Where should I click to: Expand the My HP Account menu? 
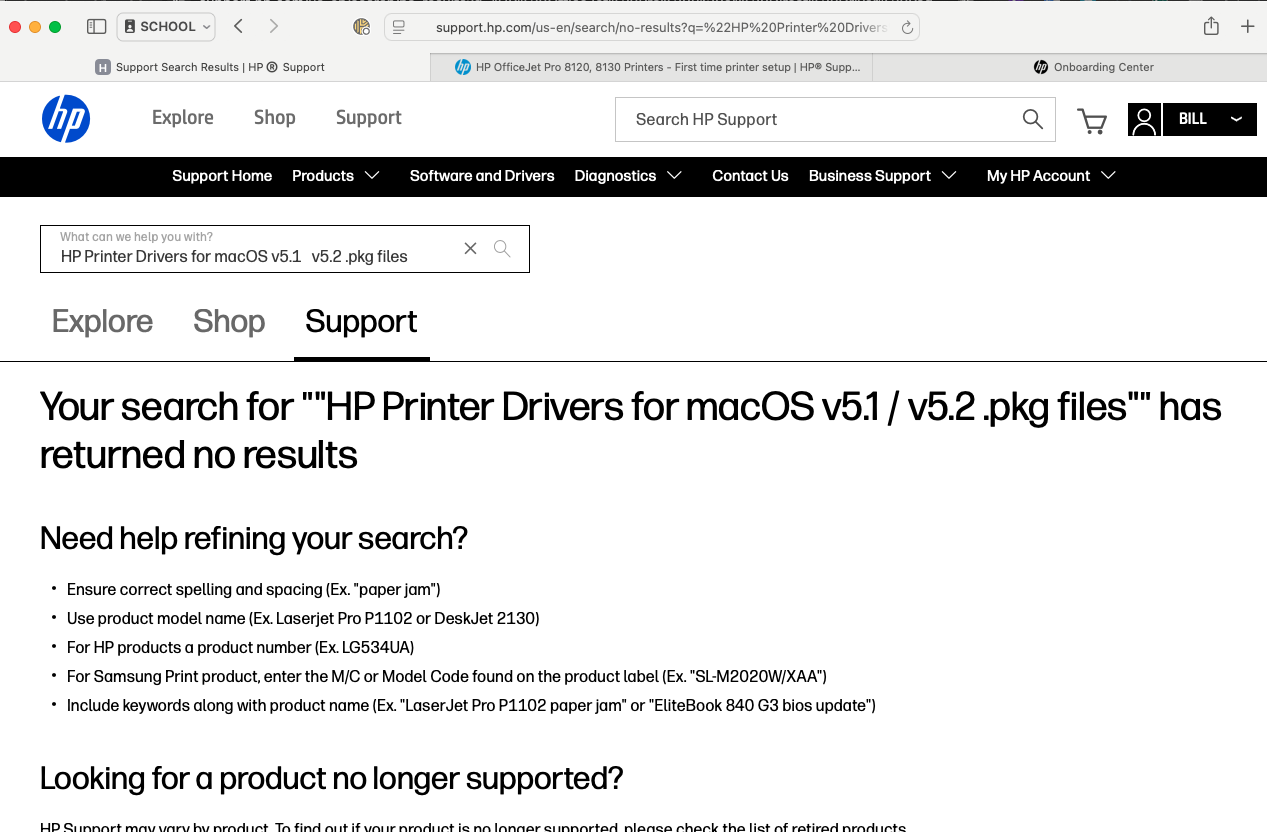[1050, 176]
